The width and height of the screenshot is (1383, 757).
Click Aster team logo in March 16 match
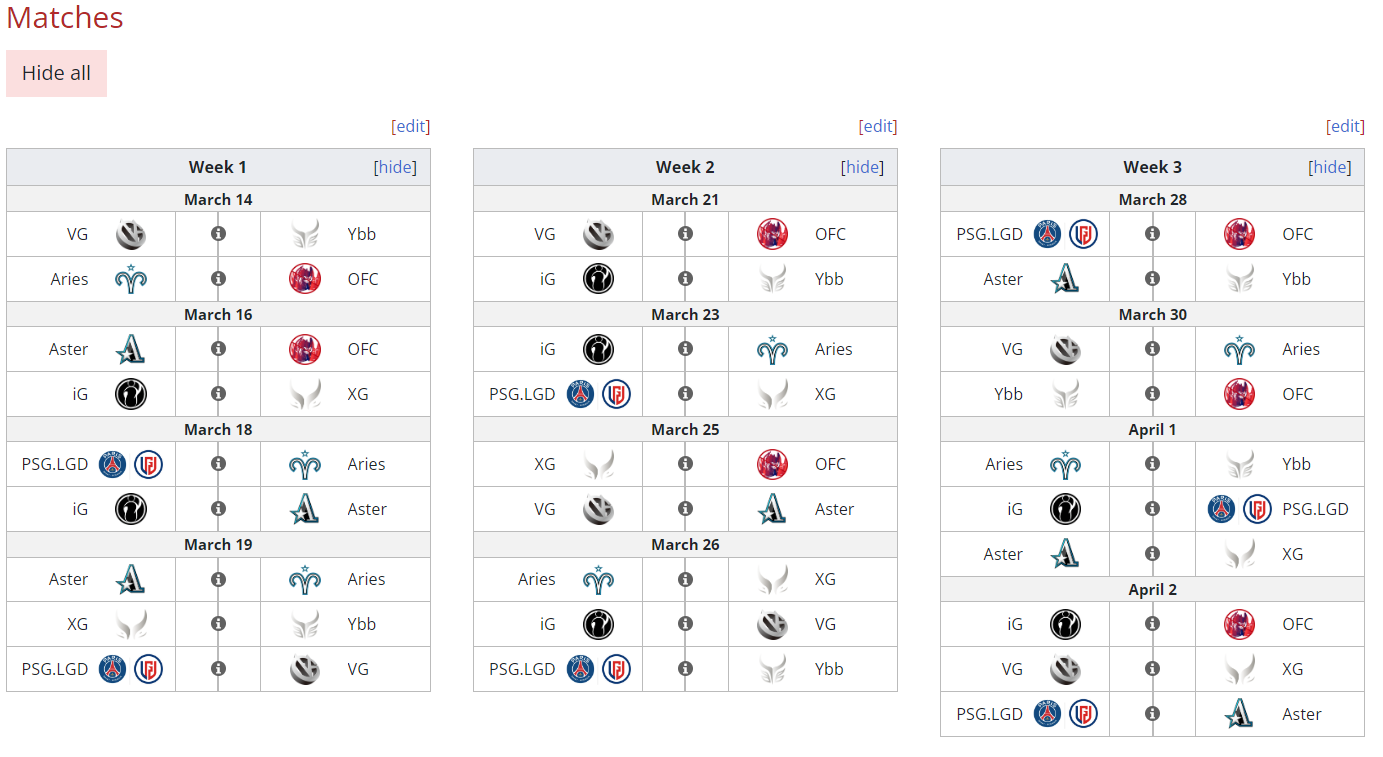131,349
